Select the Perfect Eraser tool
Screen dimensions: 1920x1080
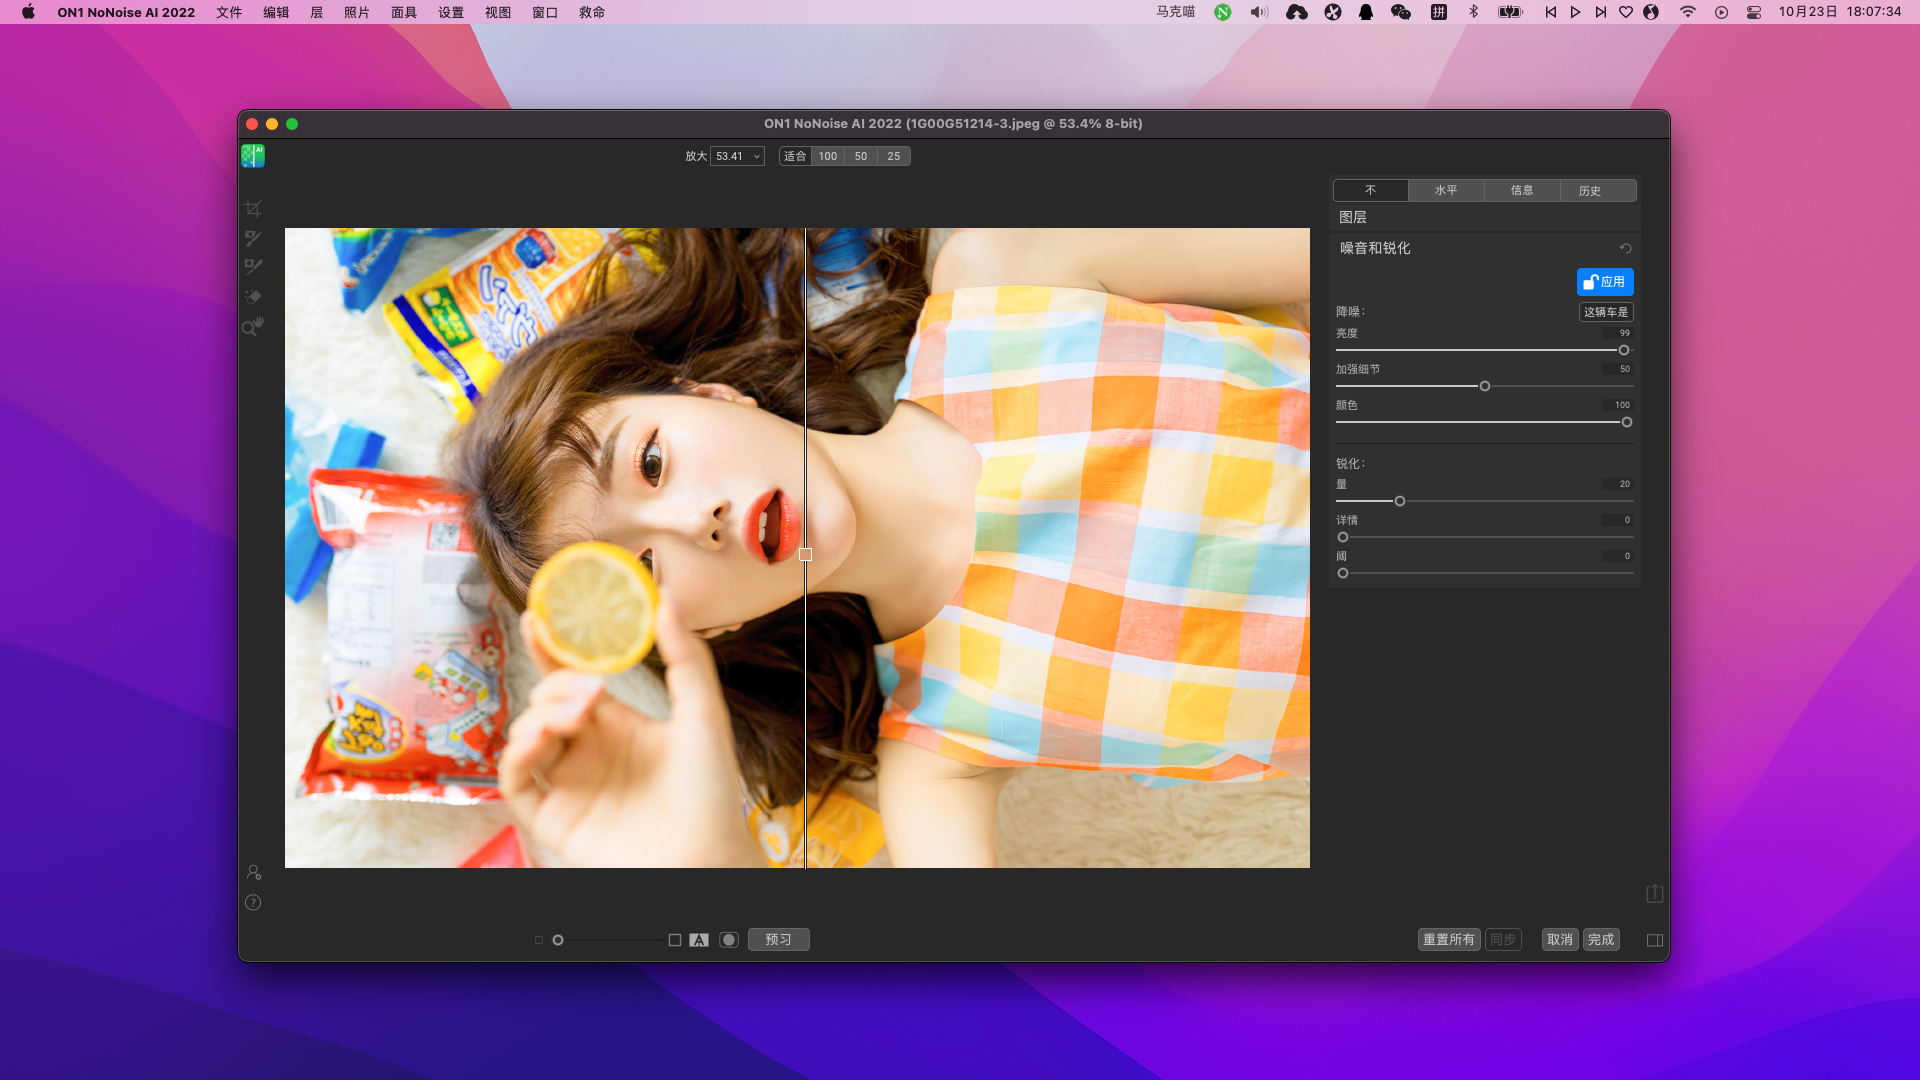pyautogui.click(x=253, y=296)
